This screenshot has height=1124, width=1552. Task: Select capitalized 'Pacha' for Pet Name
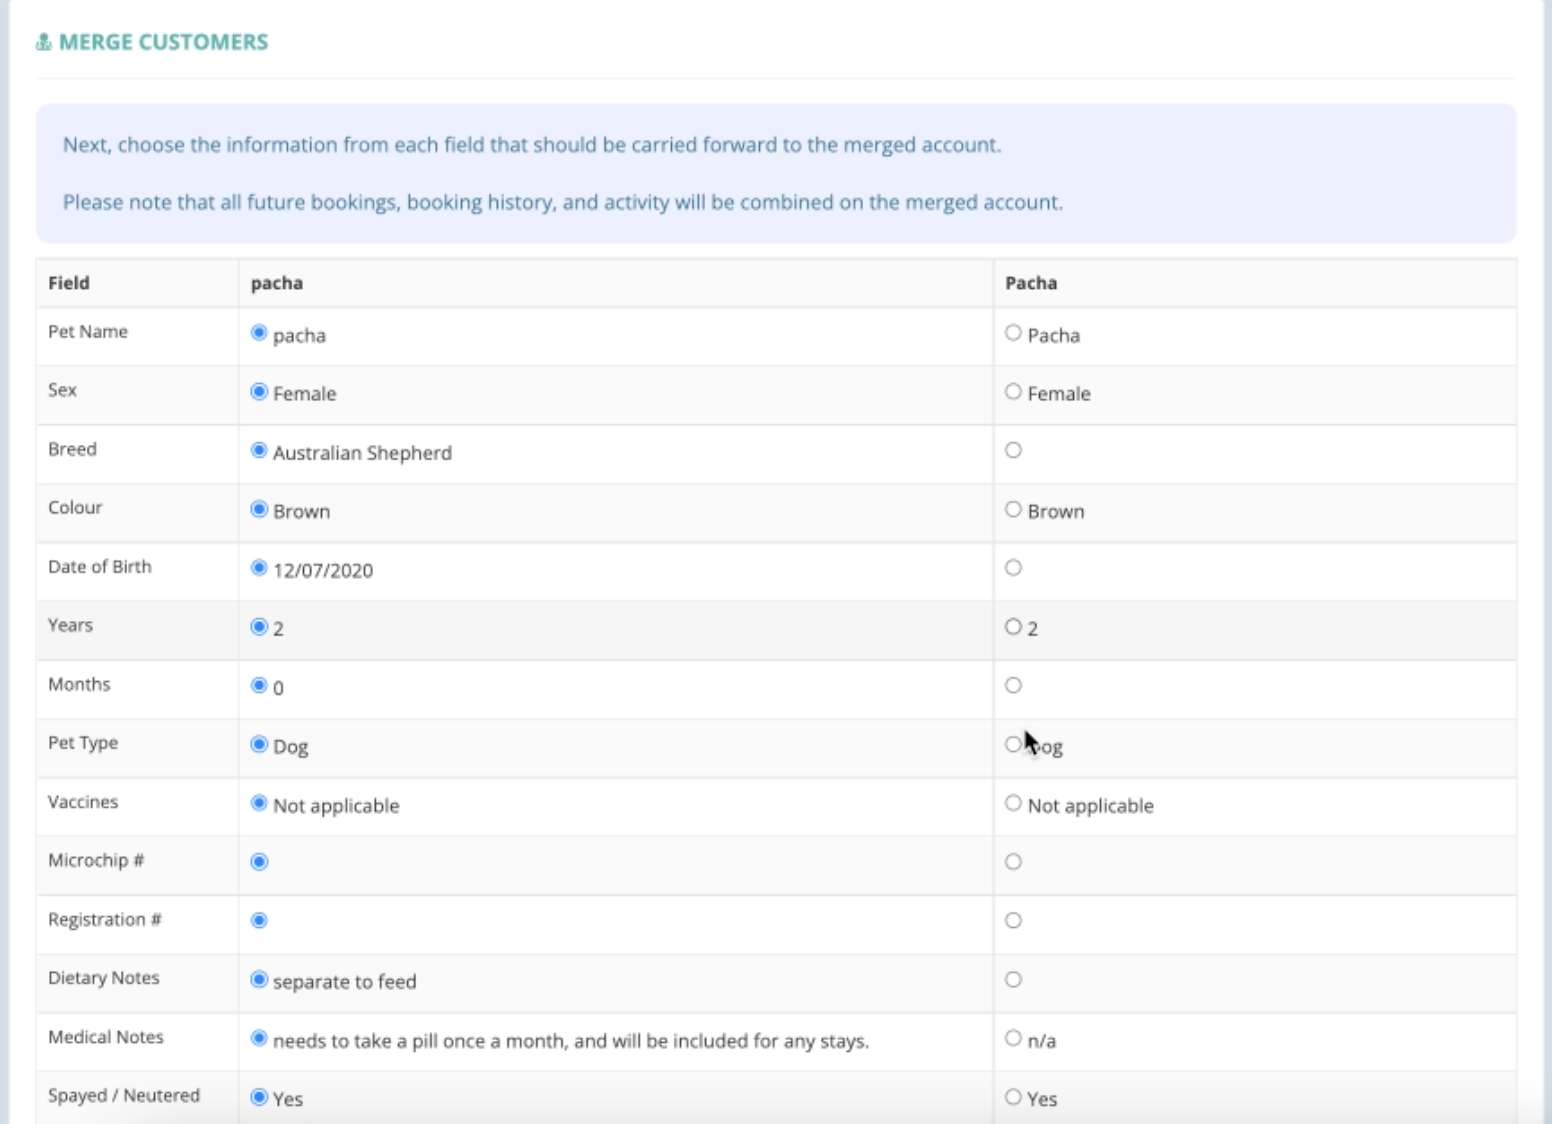click(x=1013, y=332)
